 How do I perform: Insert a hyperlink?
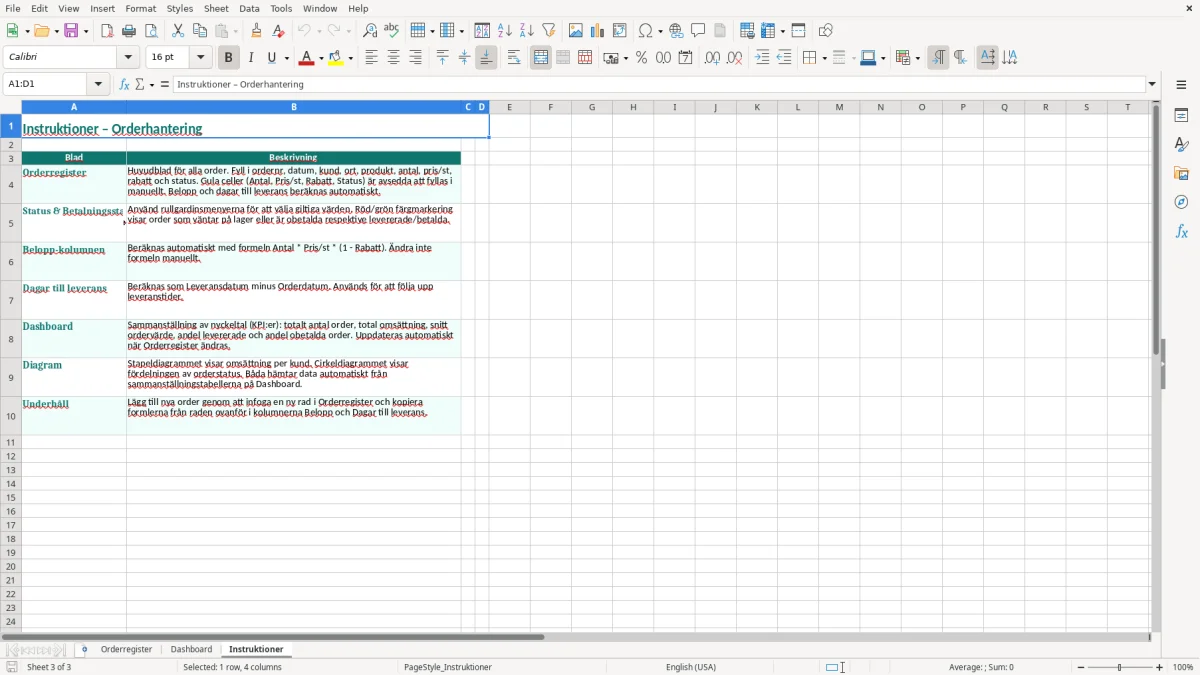676,31
